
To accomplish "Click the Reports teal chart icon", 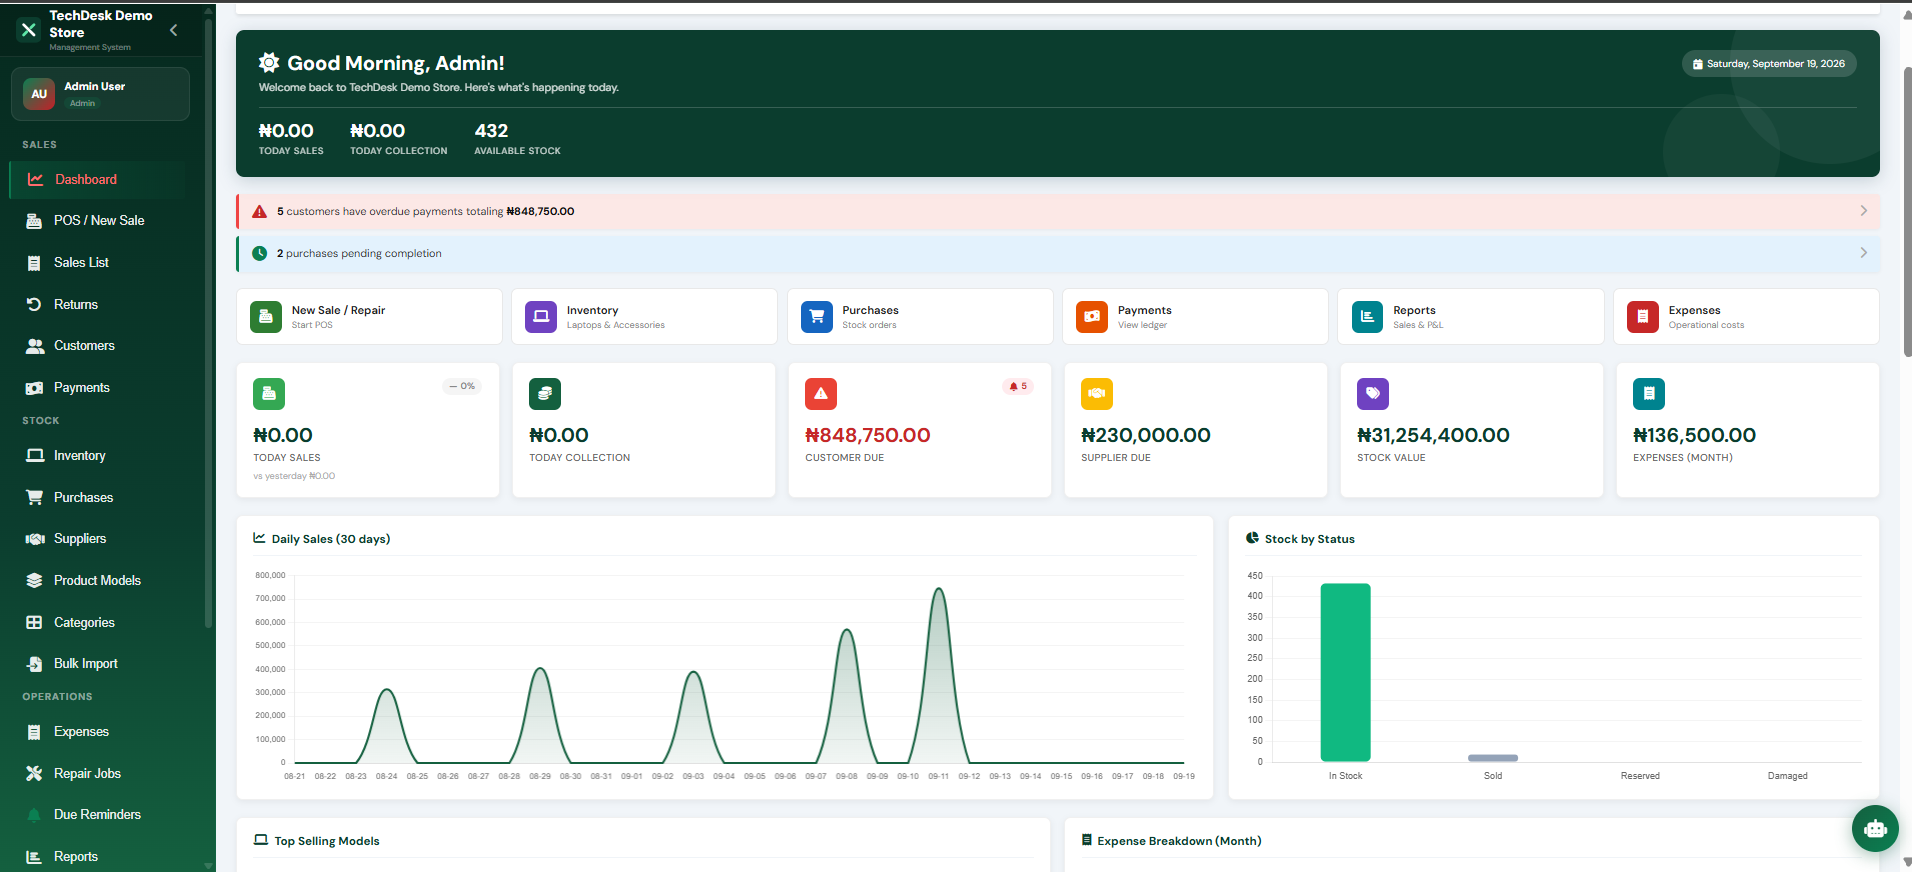I will pyautogui.click(x=1367, y=317).
